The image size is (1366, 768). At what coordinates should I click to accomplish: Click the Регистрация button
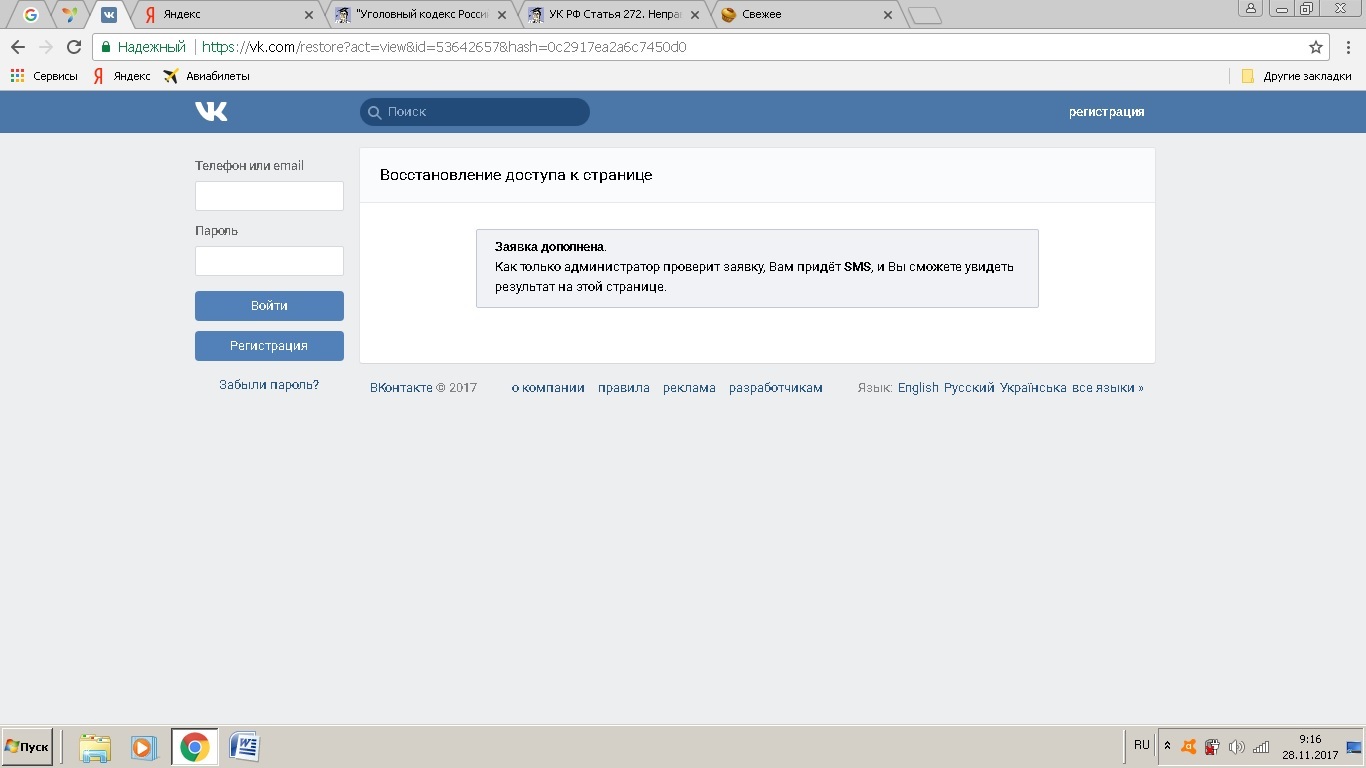pos(269,346)
